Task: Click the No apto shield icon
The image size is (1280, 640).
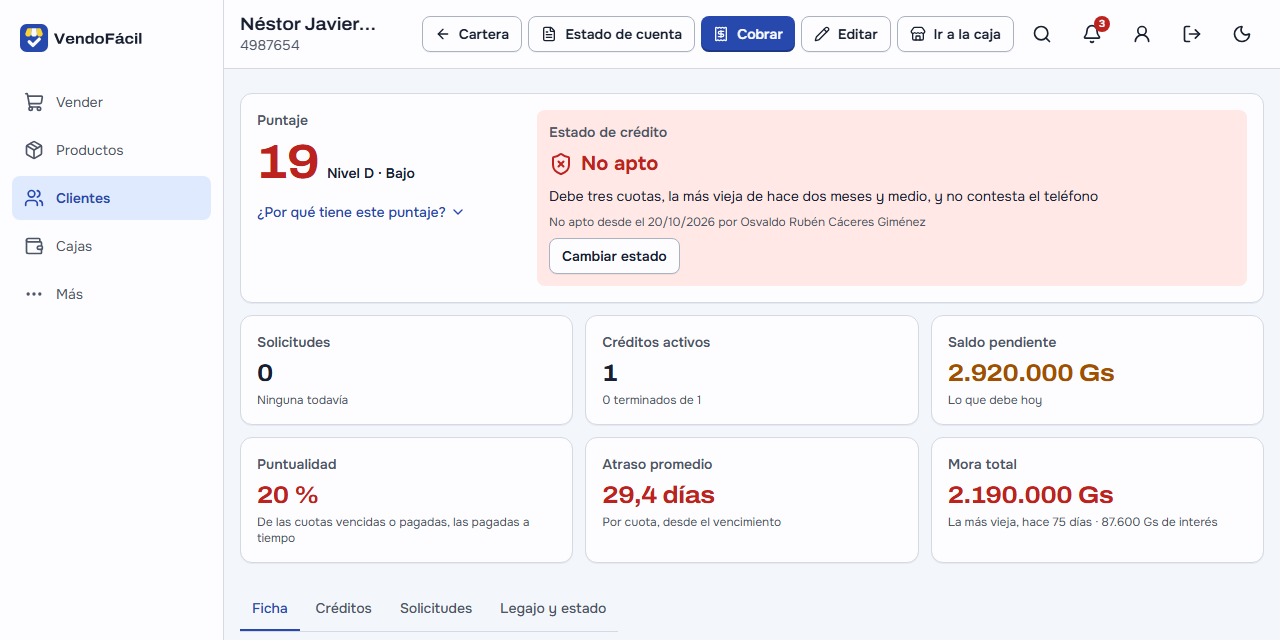Action: (x=561, y=163)
